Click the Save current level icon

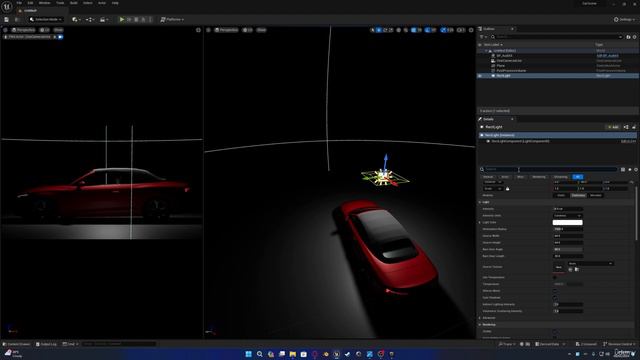[x=7, y=20]
